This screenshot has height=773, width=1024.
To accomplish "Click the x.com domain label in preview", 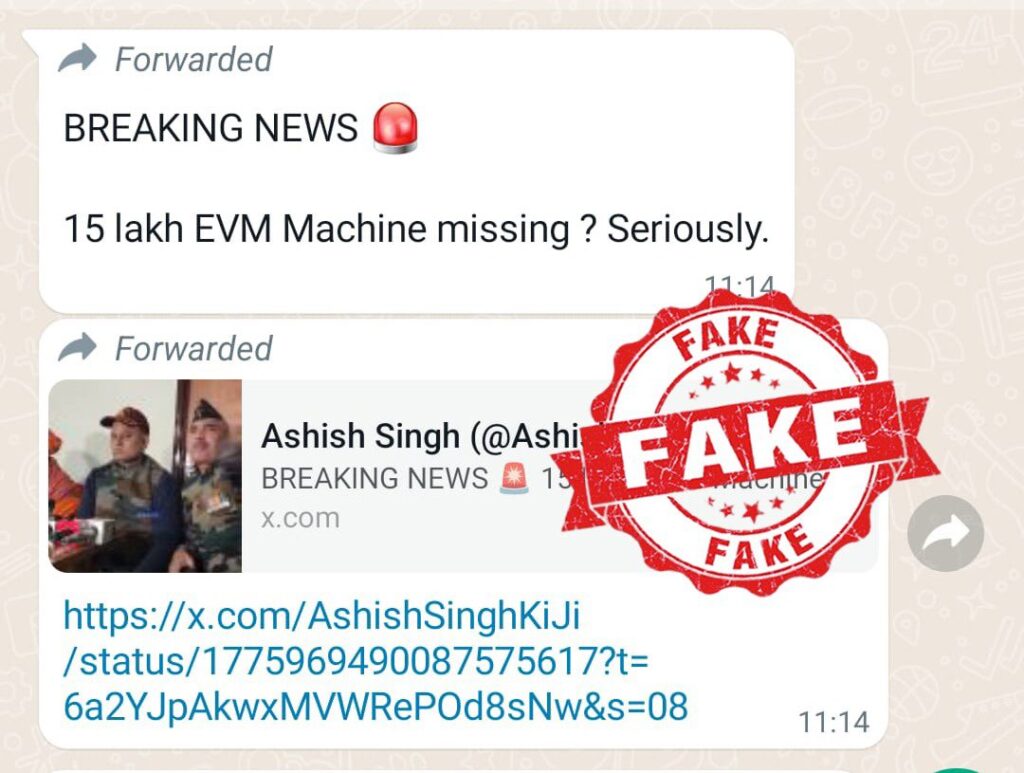I will click(300, 518).
